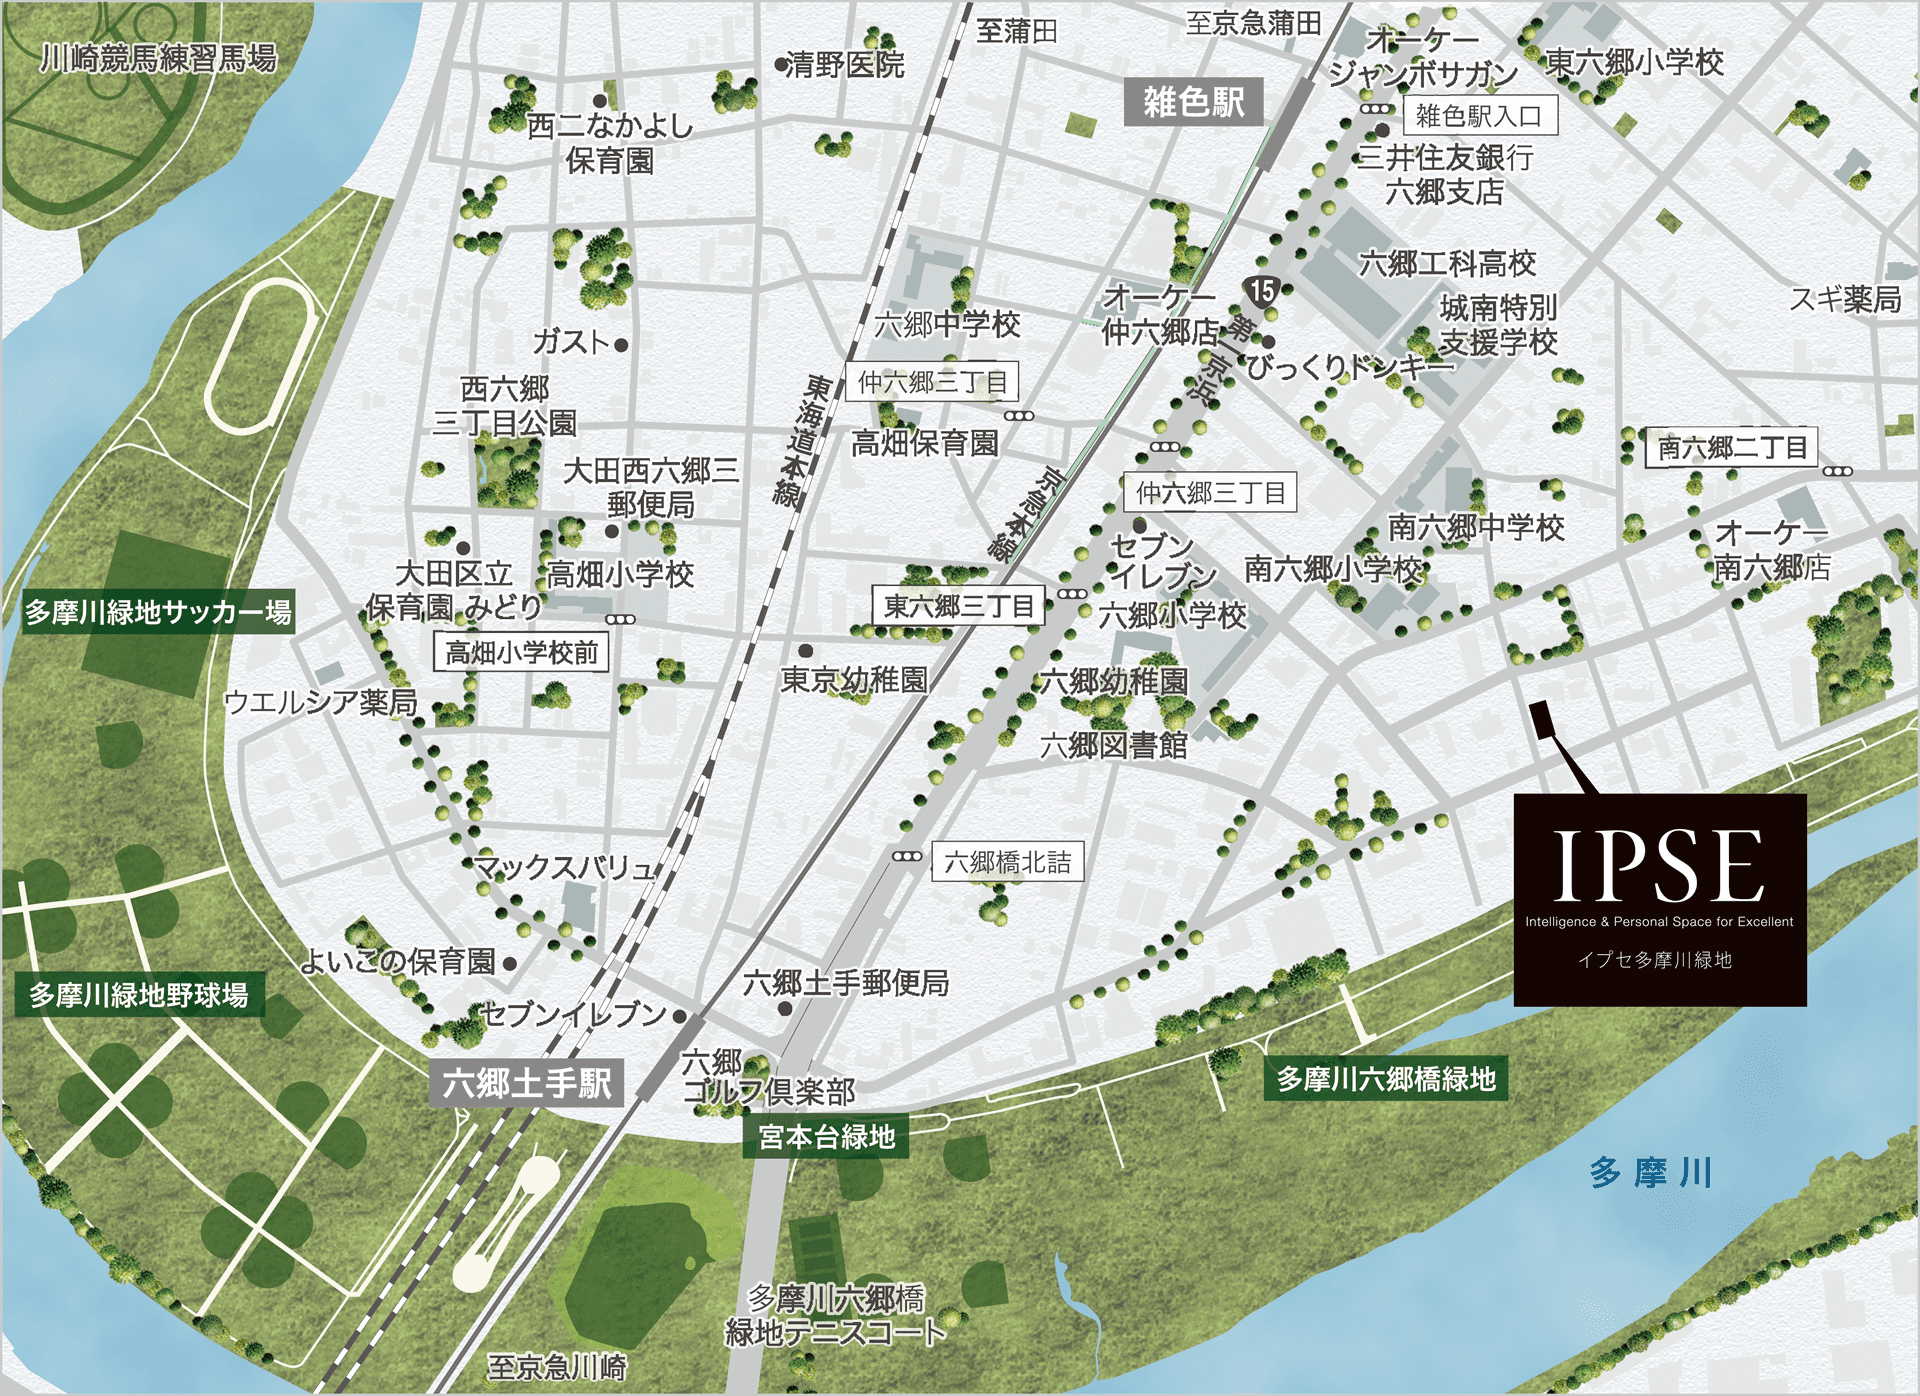1920x1396 pixels.
Task: Click the 至京急蒲田 direction label
Action: 1254,23
